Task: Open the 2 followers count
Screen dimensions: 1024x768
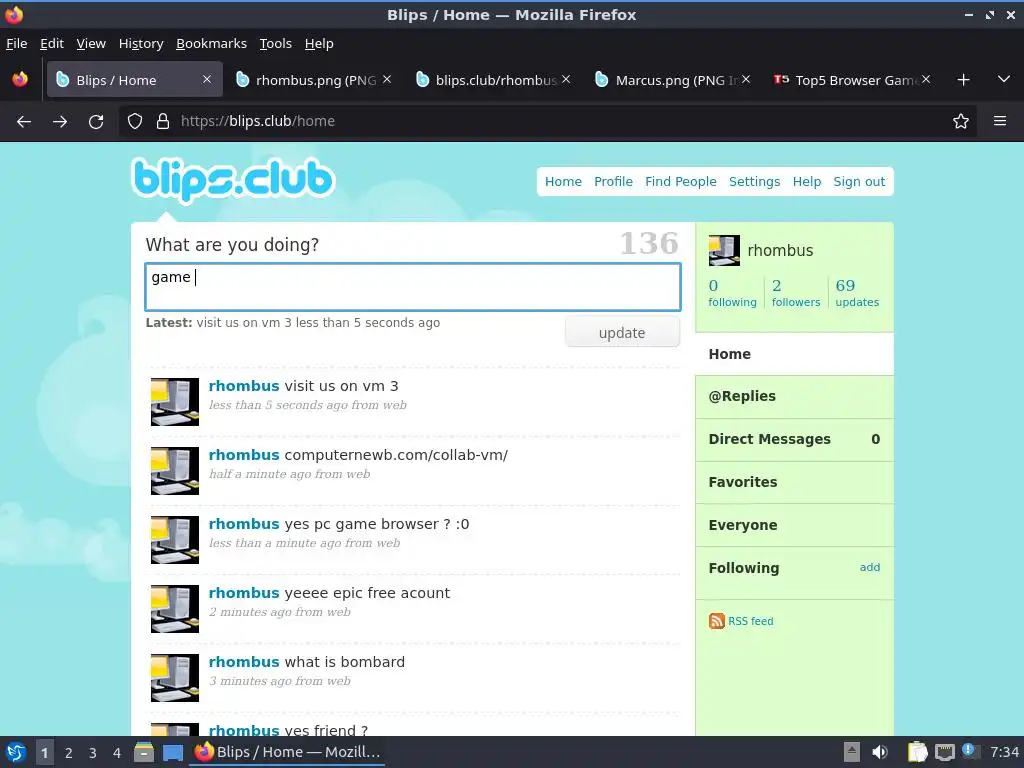Action: (x=795, y=293)
